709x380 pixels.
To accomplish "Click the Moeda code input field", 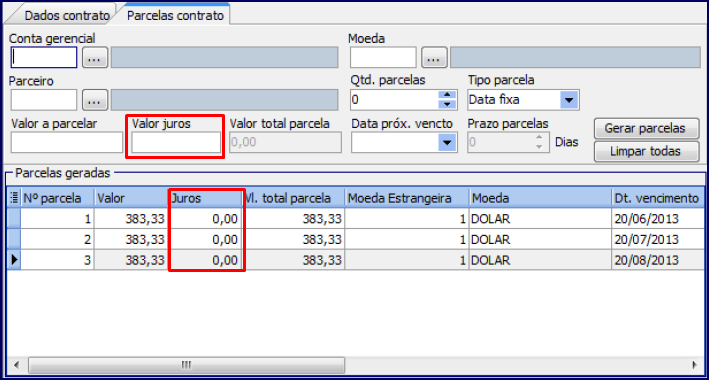I will (383, 57).
